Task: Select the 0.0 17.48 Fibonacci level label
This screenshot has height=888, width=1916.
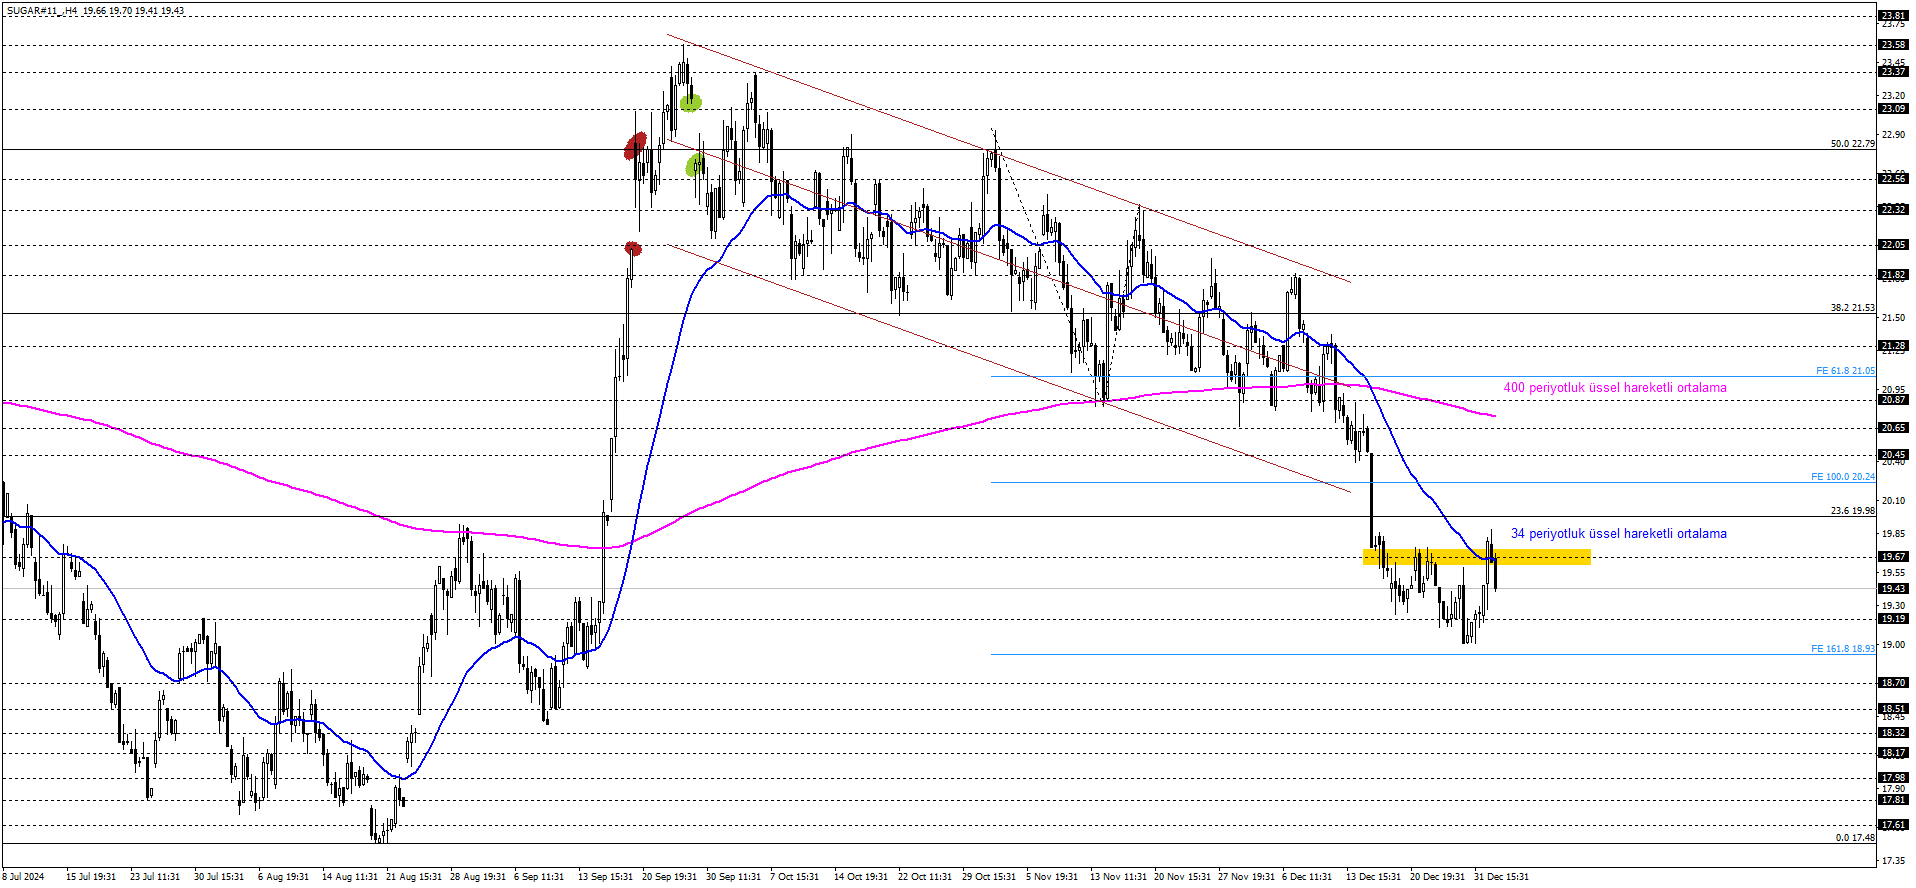Action: [1854, 838]
